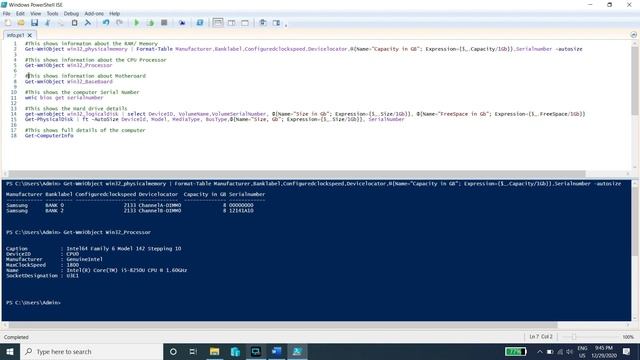Open the Help menu
640x360 pixels.
[115, 13]
